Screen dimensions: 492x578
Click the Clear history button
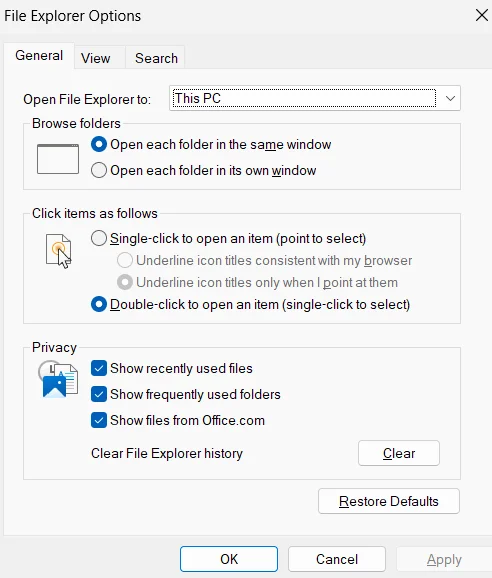(x=399, y=453)
